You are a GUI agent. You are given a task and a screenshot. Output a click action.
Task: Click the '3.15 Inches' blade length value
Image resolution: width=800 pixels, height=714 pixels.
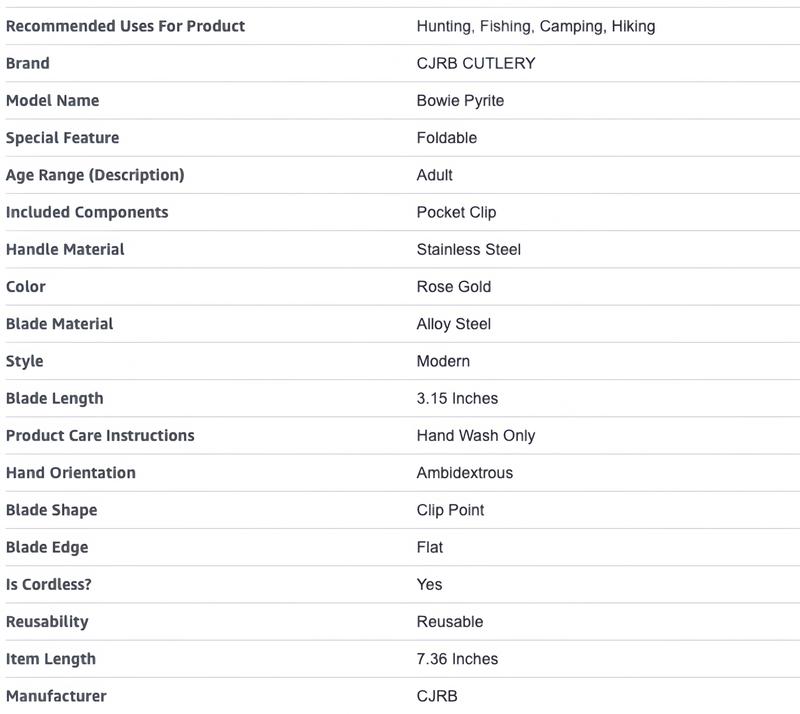click(457, 398)
